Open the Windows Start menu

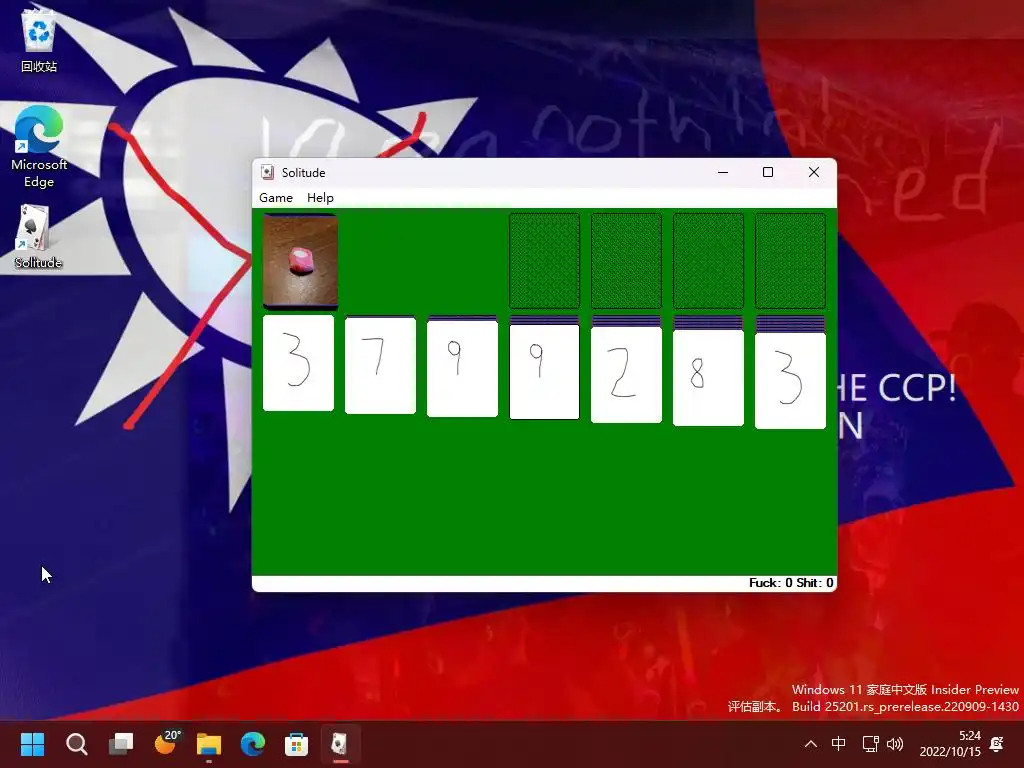pyautogui.click(x=32, y=744)
